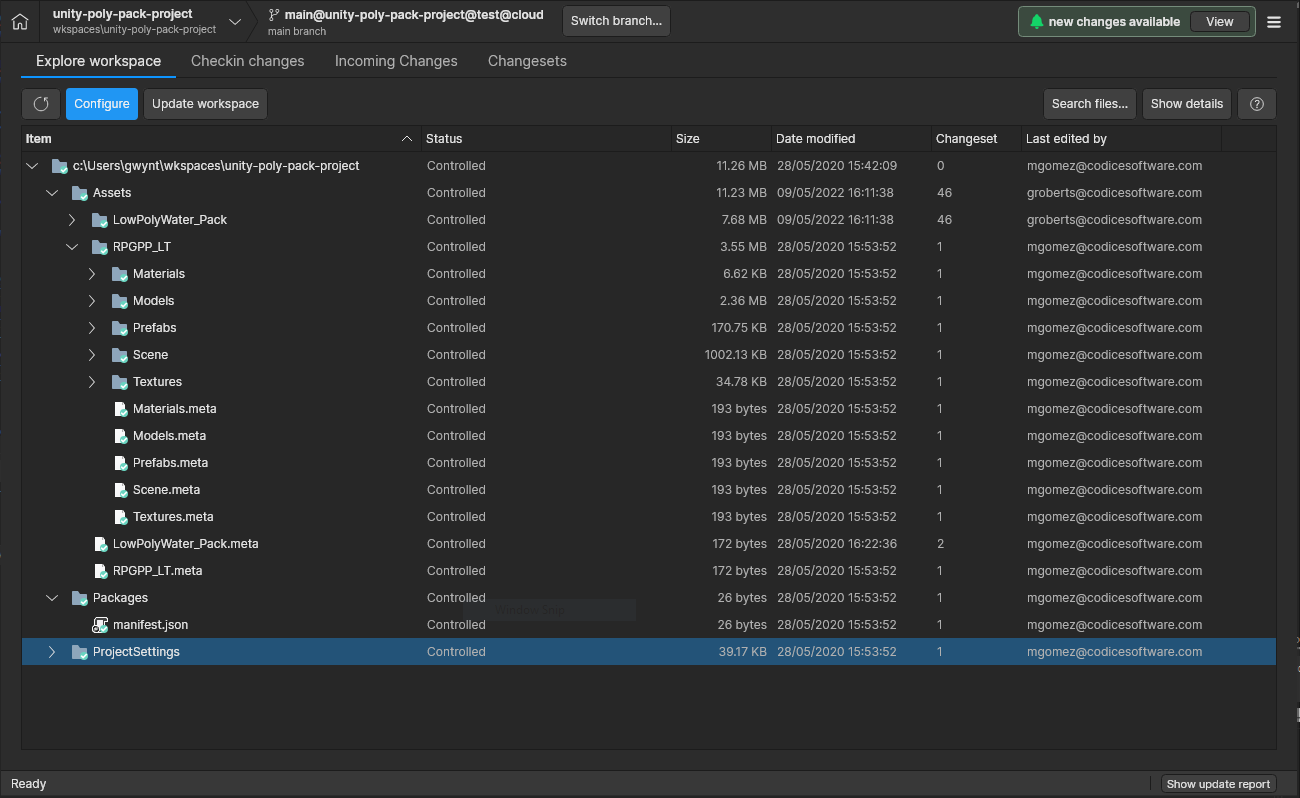Select the RPGPP_LT.meta file icon

tap(99, 570)
